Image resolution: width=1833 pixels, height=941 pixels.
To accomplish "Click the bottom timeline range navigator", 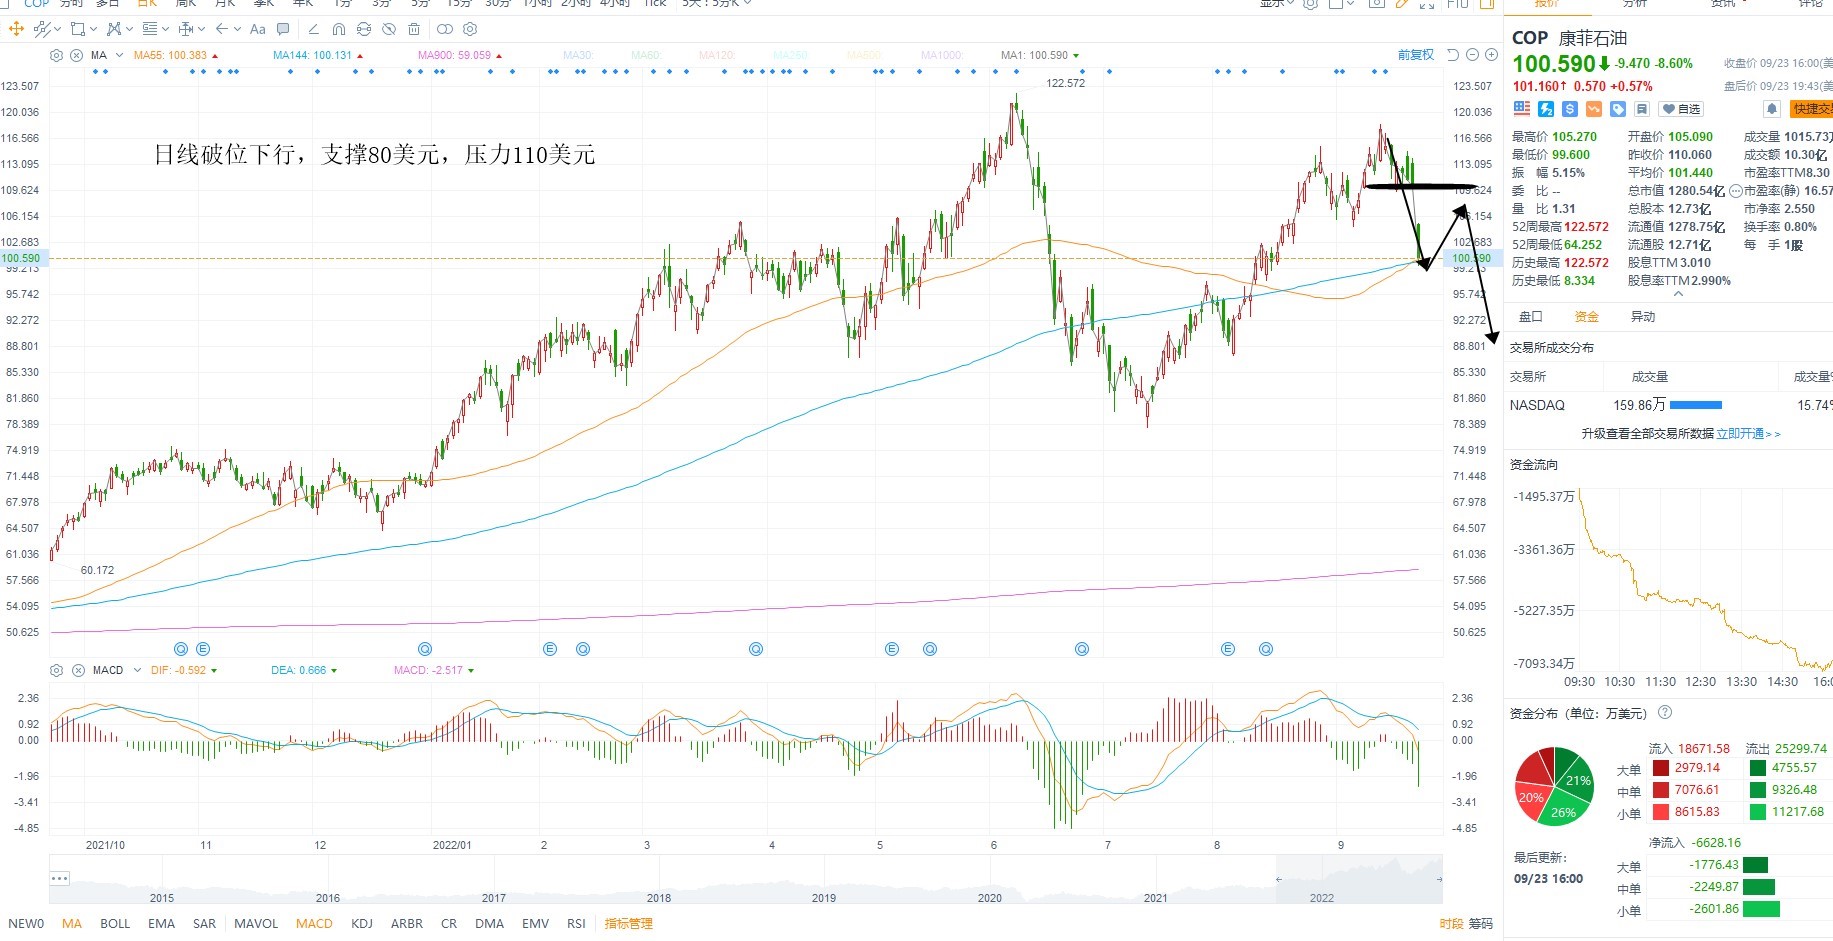I will coord(746,880).
